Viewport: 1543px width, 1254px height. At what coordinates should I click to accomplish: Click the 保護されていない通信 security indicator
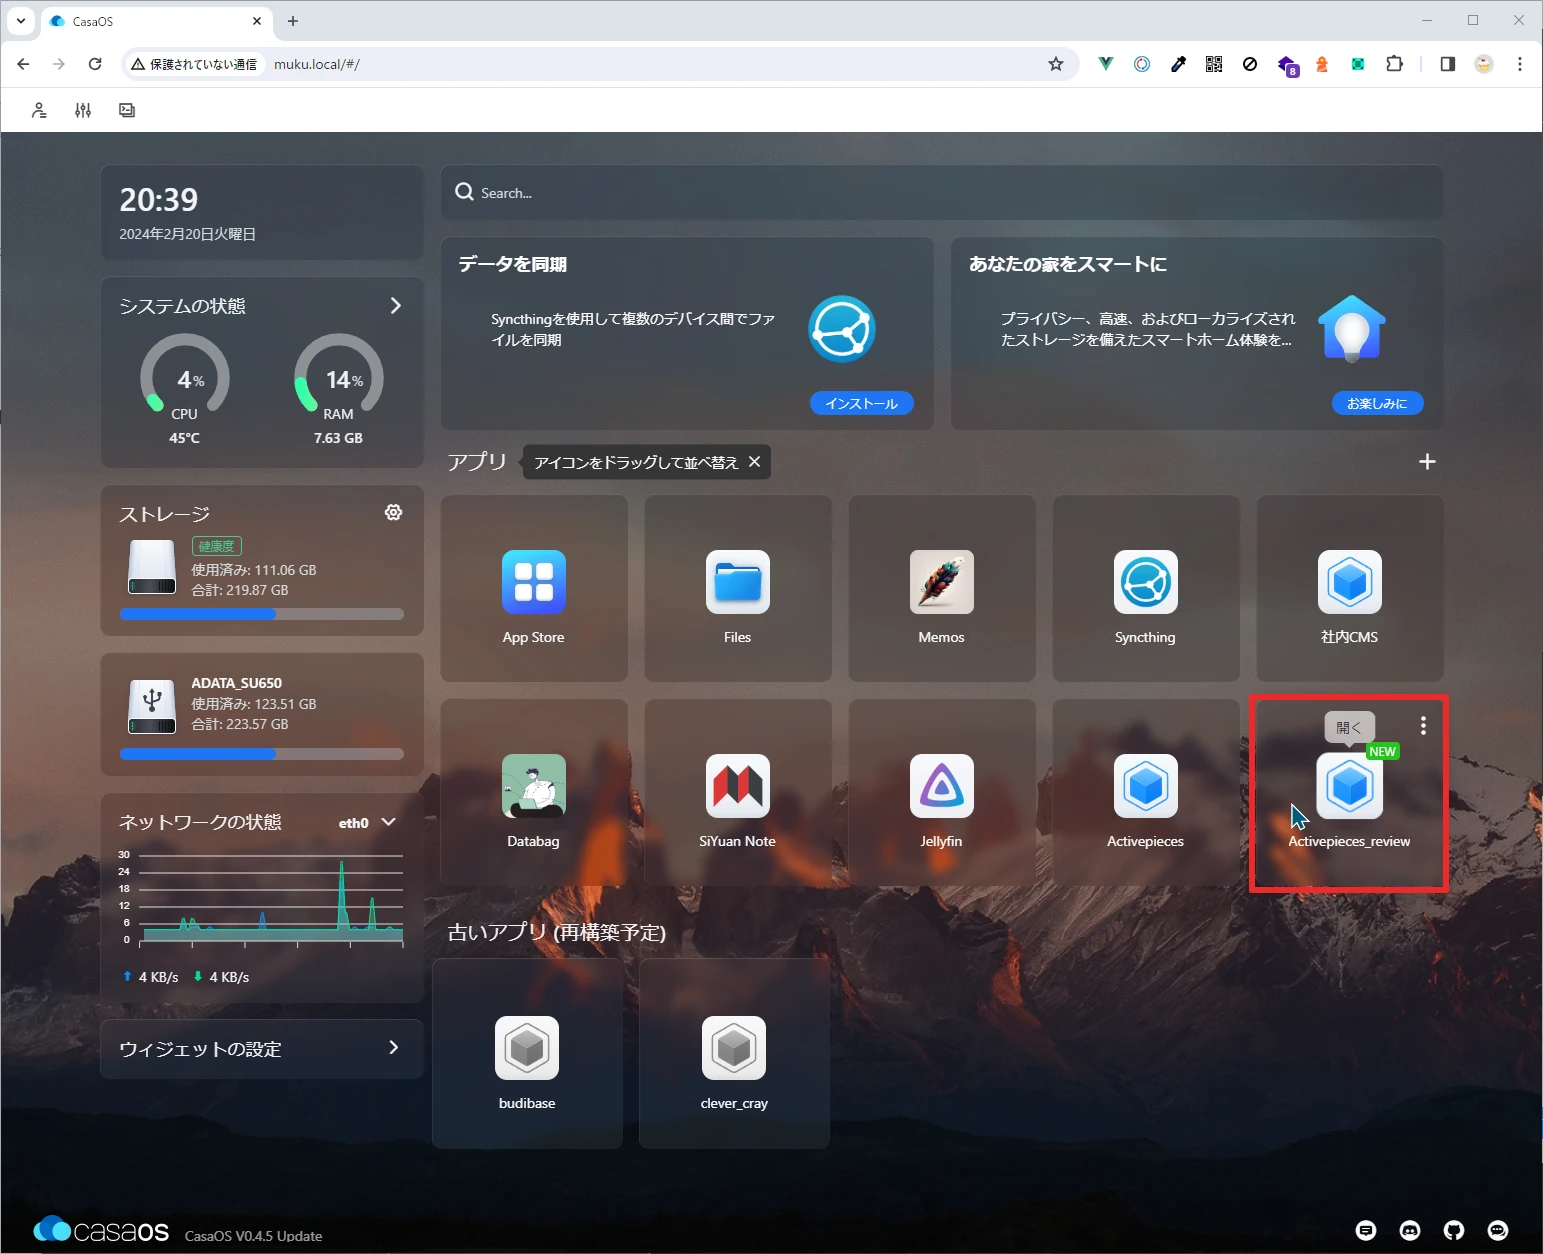(x=194, y=64)
